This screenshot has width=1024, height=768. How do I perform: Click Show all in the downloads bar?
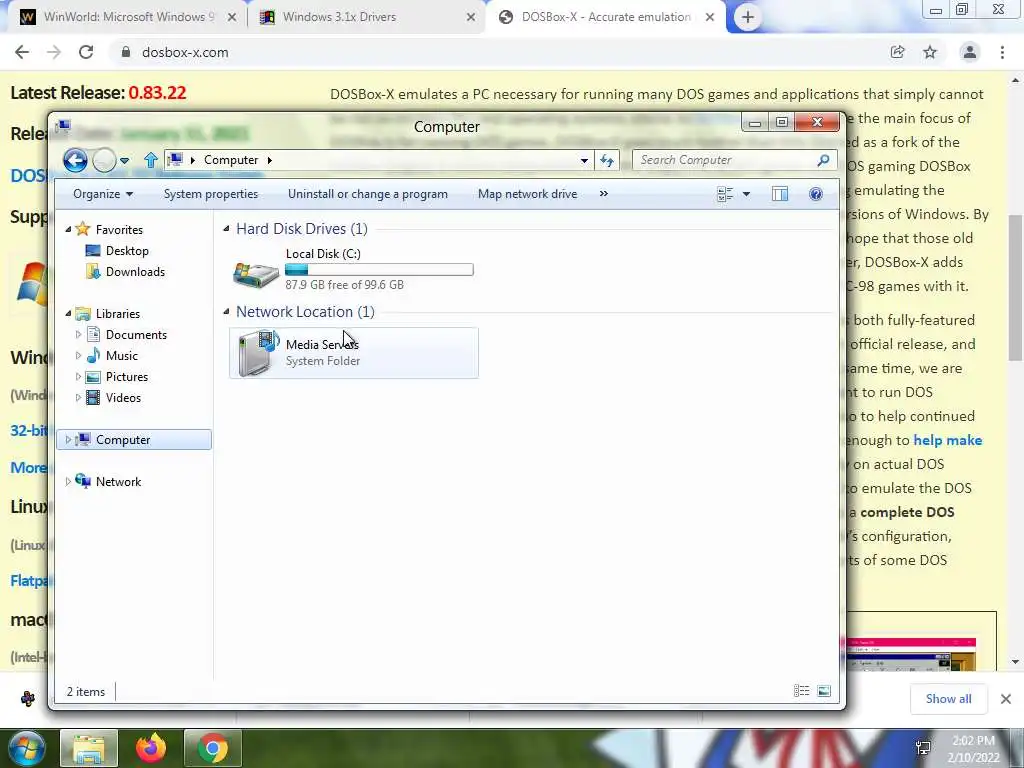[948, 699]
